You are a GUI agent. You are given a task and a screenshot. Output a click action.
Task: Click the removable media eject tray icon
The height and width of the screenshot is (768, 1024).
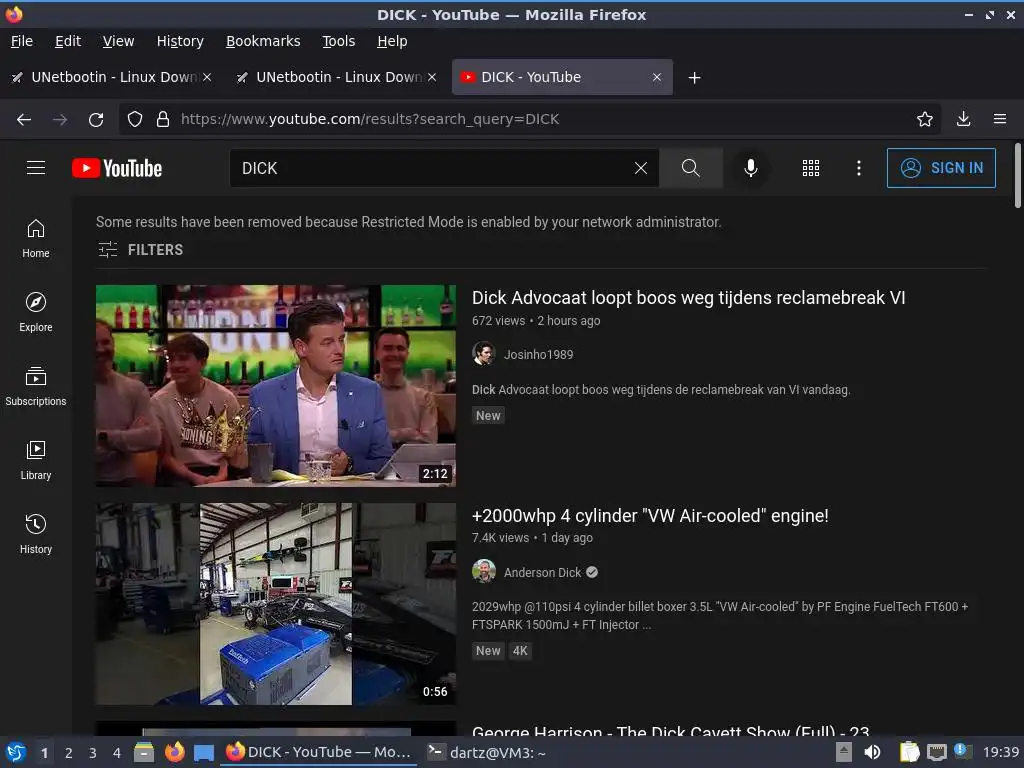[844, 752]
